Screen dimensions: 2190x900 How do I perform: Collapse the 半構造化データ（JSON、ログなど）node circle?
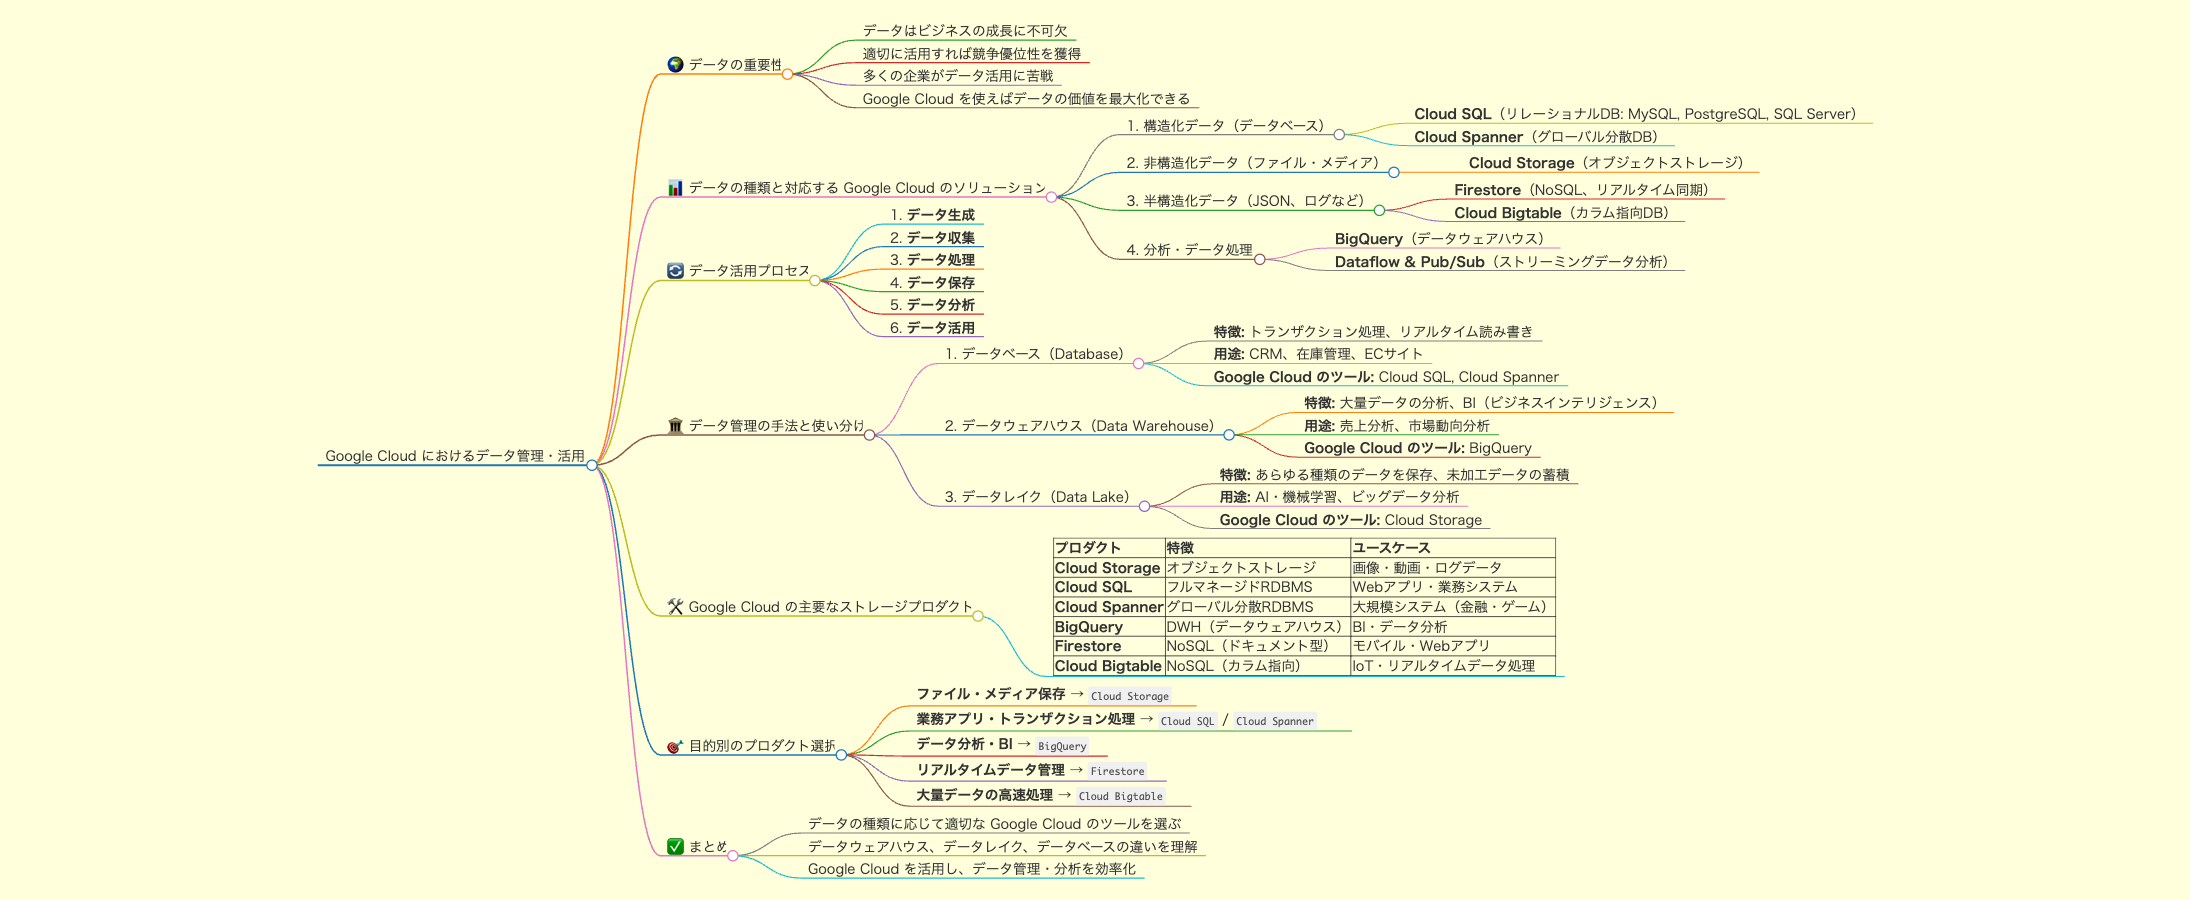coord(1379,210)
